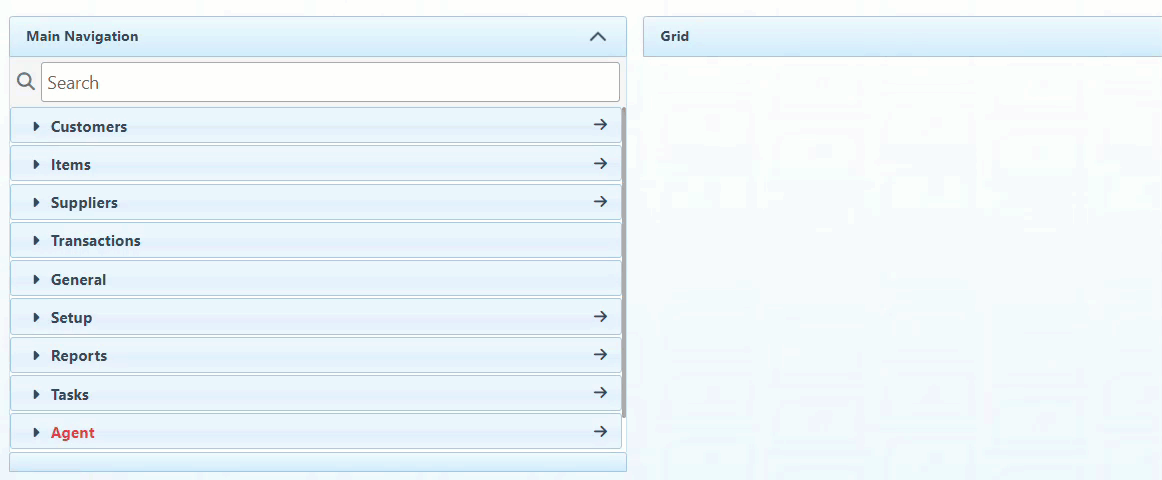Click the arrow icon in the Items row

click(x=600, y=163)
